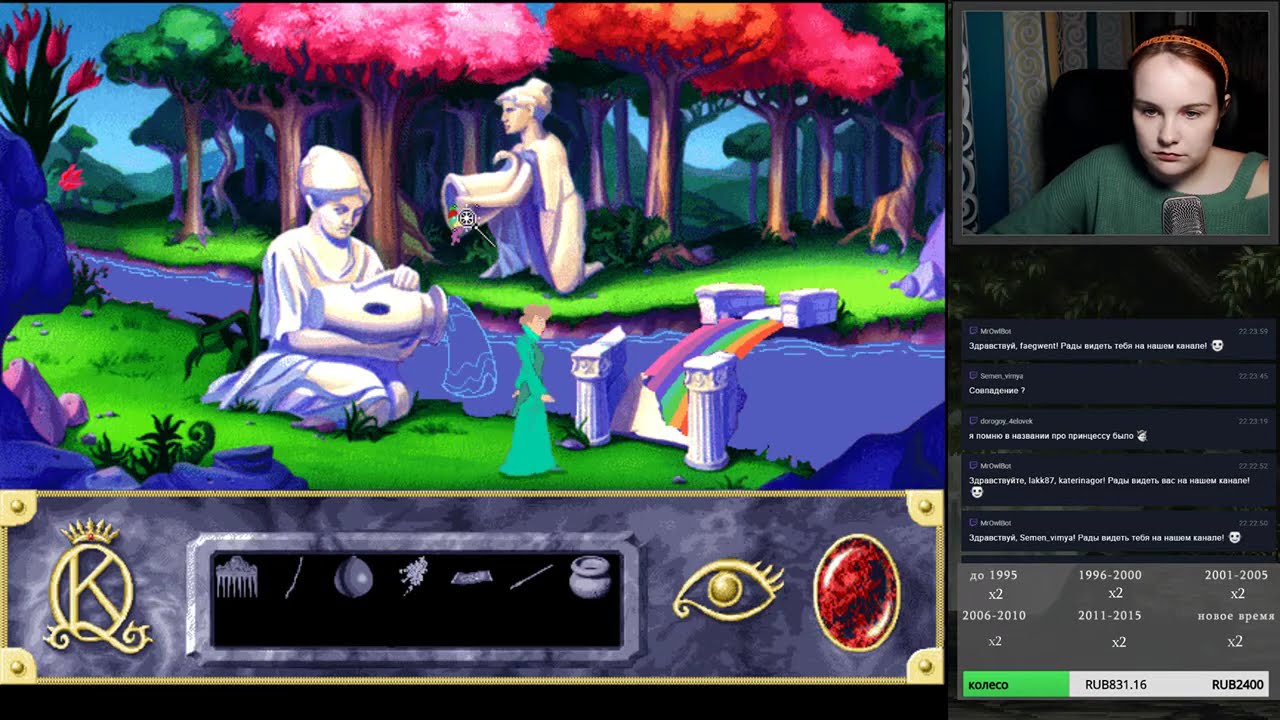
Task: Select the clay pot in inventory
Action: tap(589, 576)
